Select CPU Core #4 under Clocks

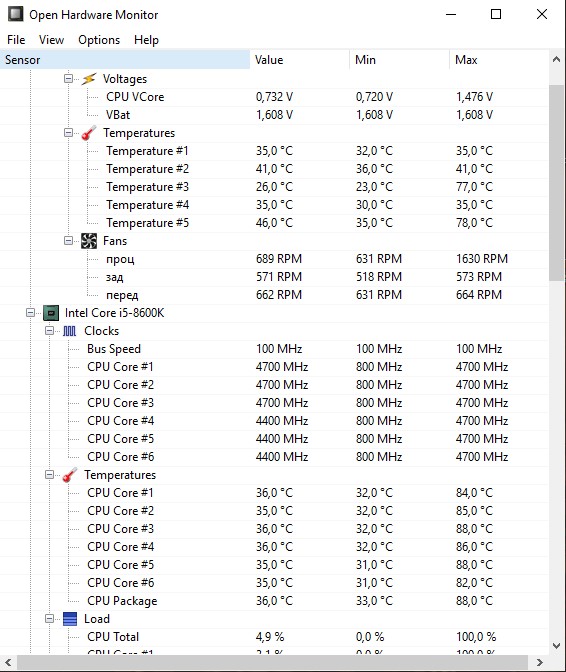point(274,421)
